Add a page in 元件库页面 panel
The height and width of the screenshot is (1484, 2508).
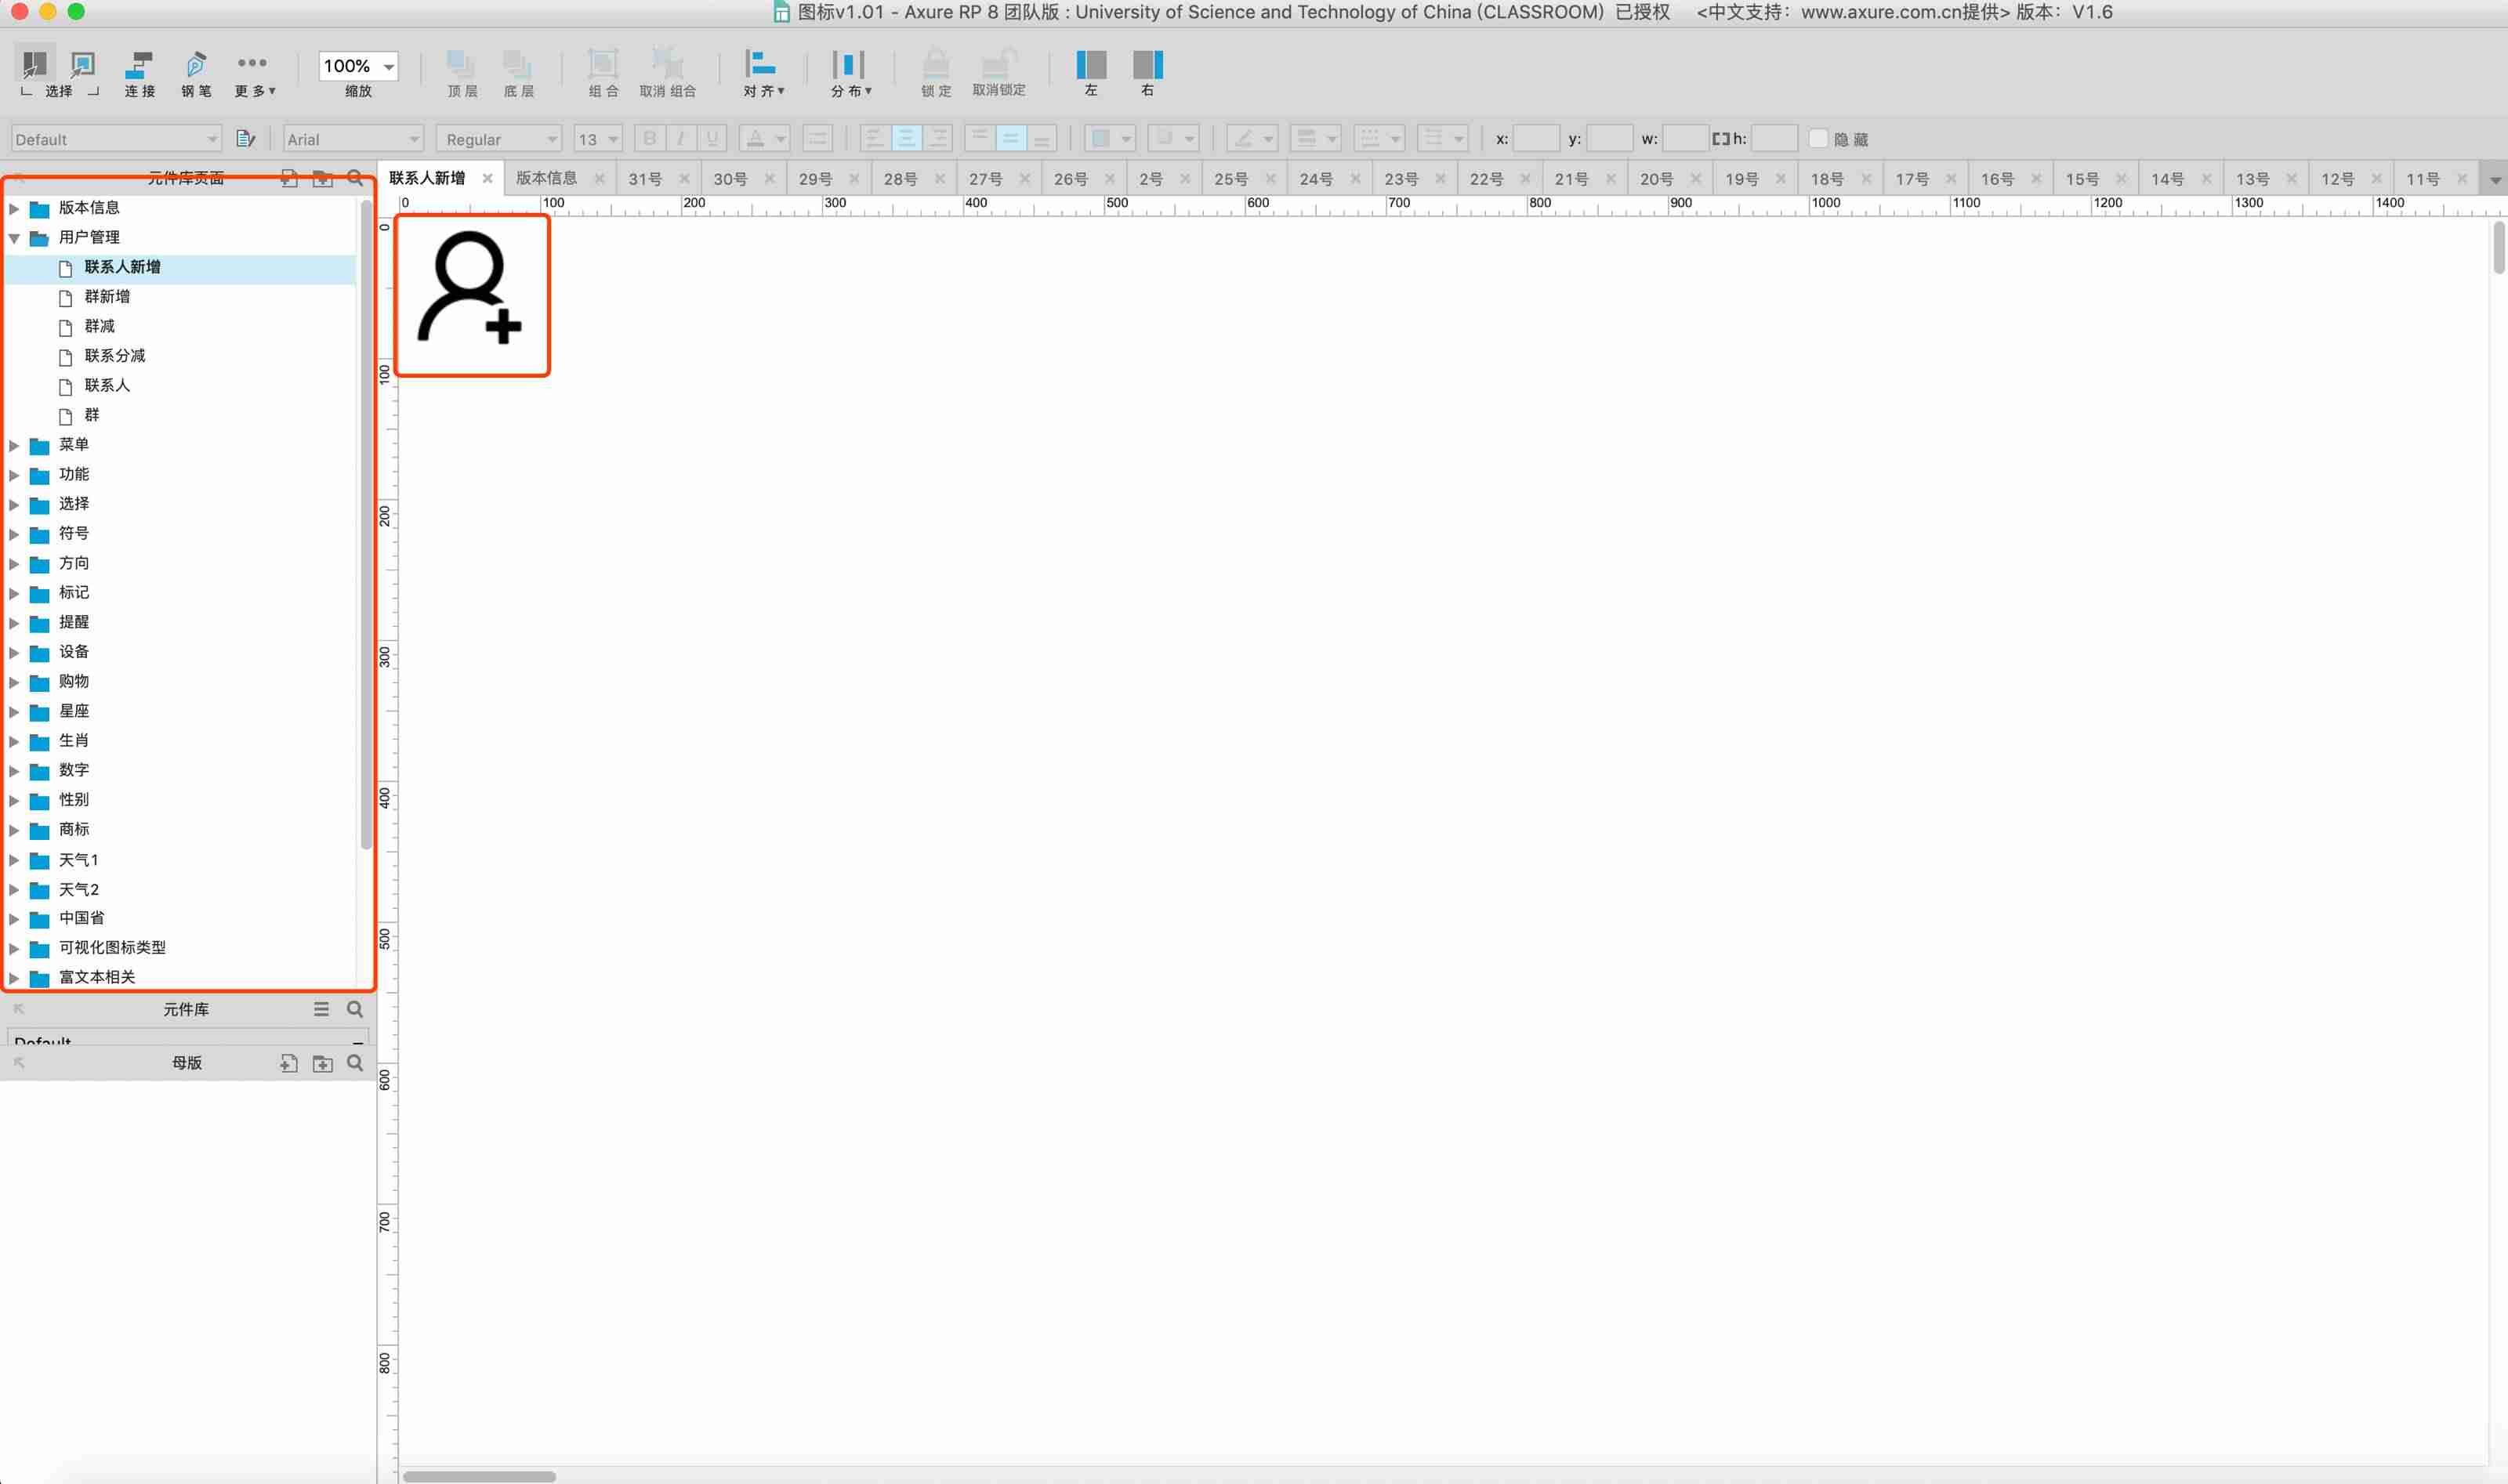point(289,178)
